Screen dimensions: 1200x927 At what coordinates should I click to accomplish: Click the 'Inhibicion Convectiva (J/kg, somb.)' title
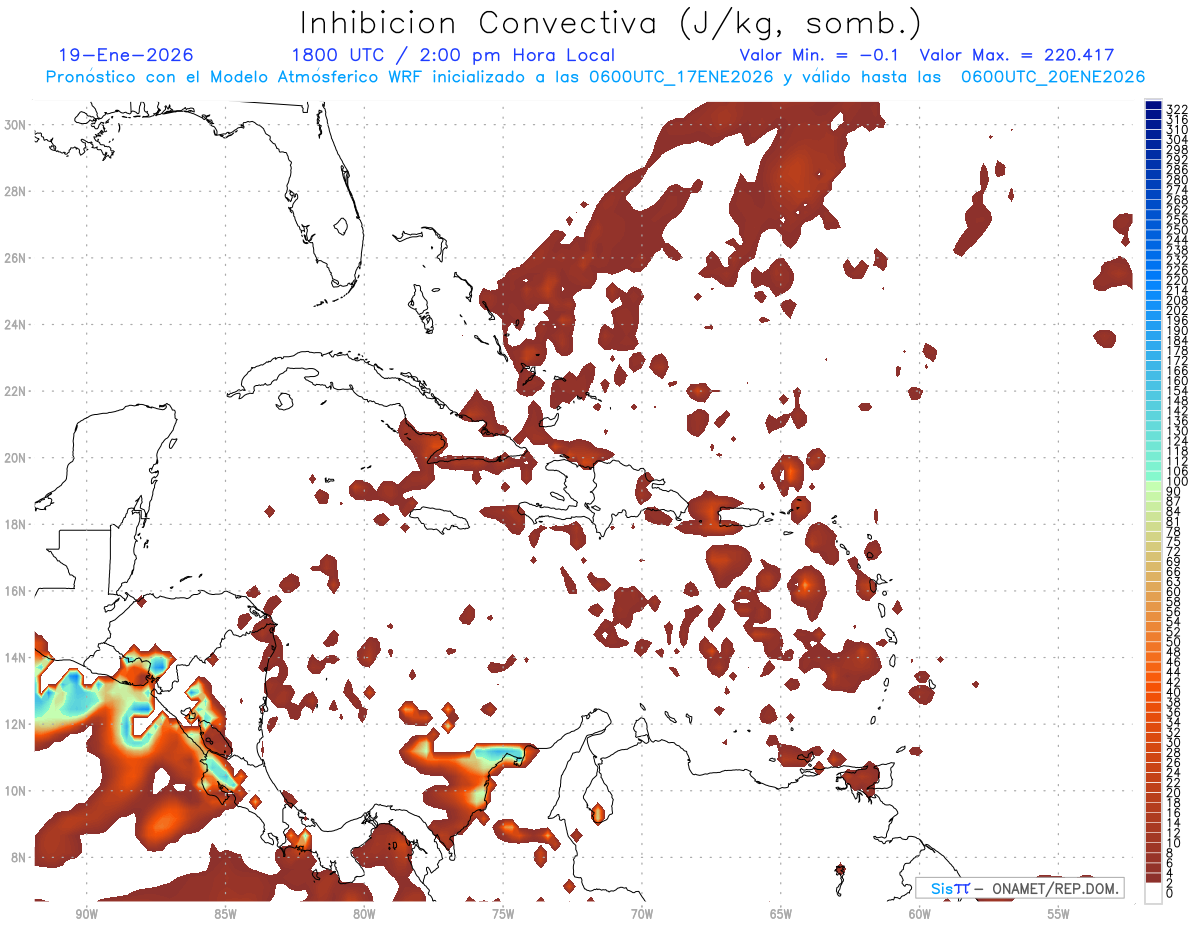(611, 23)
